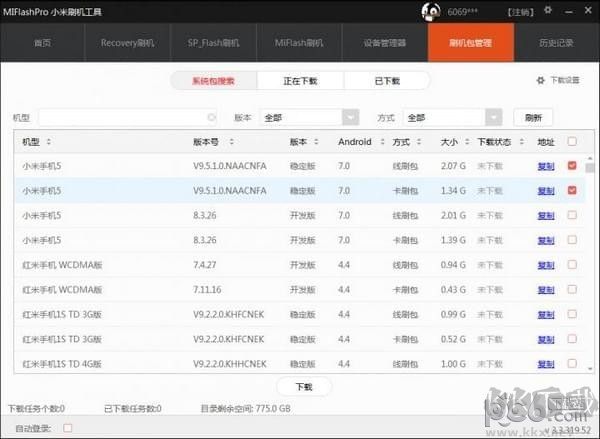
Task: Toggle select-all checkbox in table header
Action: (572, 142)
